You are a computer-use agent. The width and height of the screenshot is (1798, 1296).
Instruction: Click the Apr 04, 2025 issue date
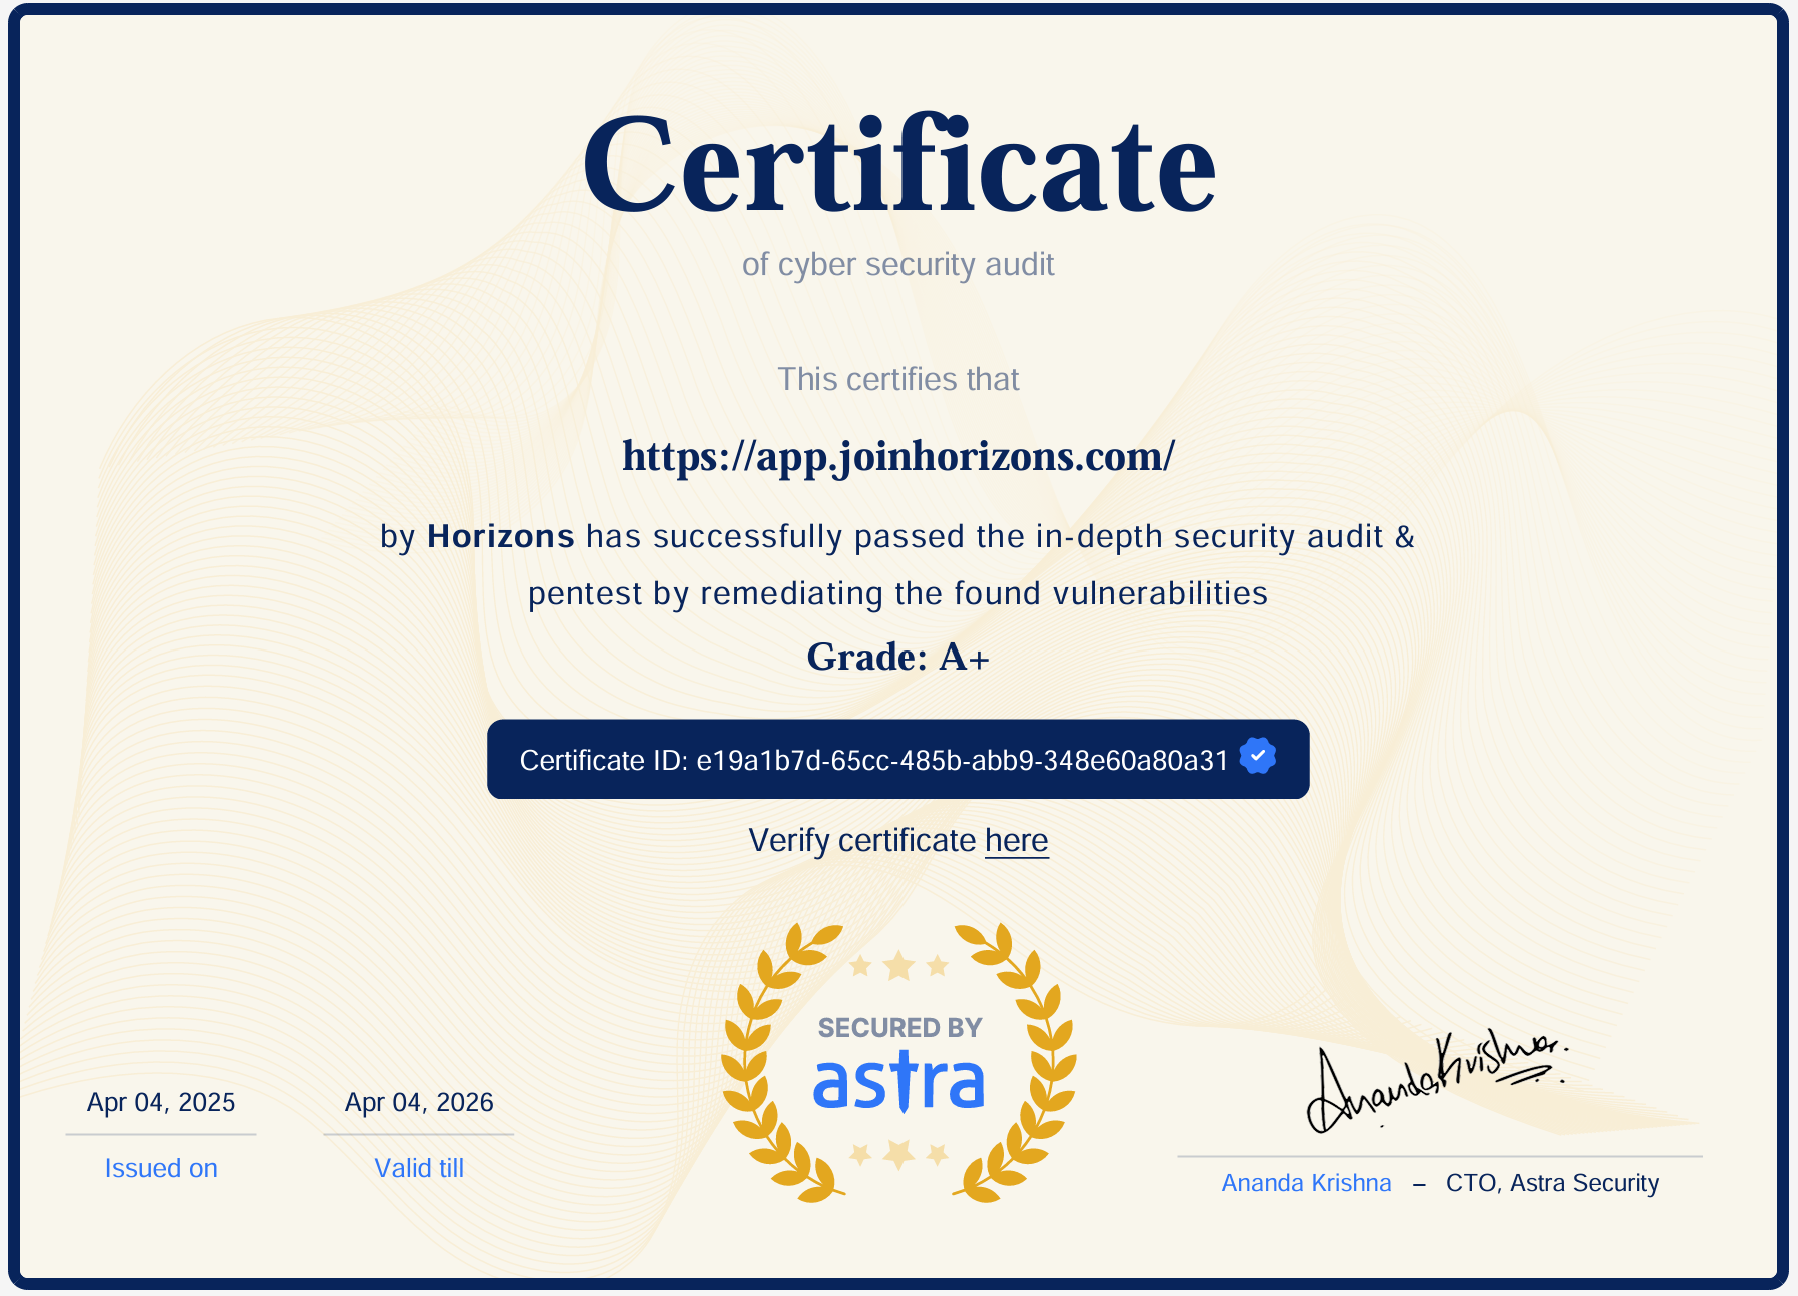tap(161, 1102)
